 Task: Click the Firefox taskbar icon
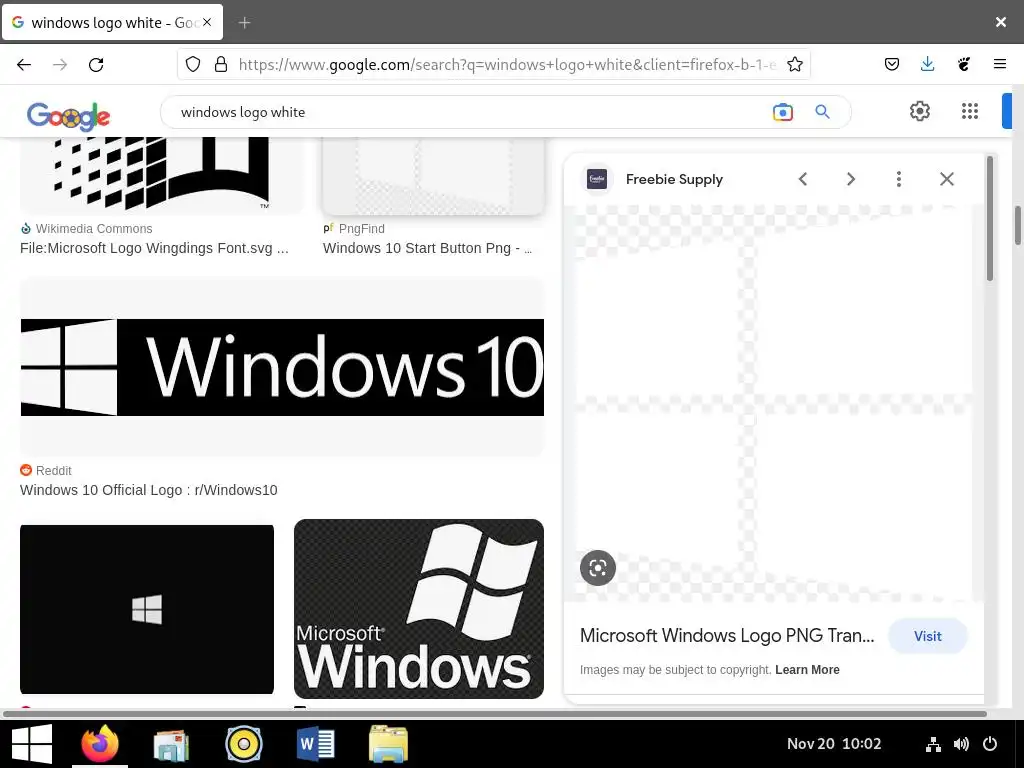[100, 744]
